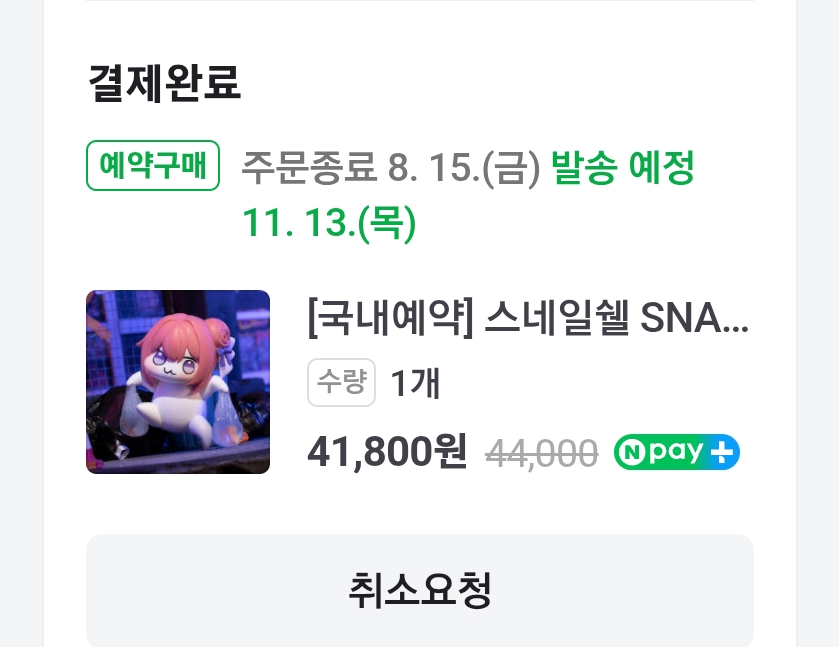Open the 스네일쉘 product title link

pyautogui.click(x=528, y=318)
